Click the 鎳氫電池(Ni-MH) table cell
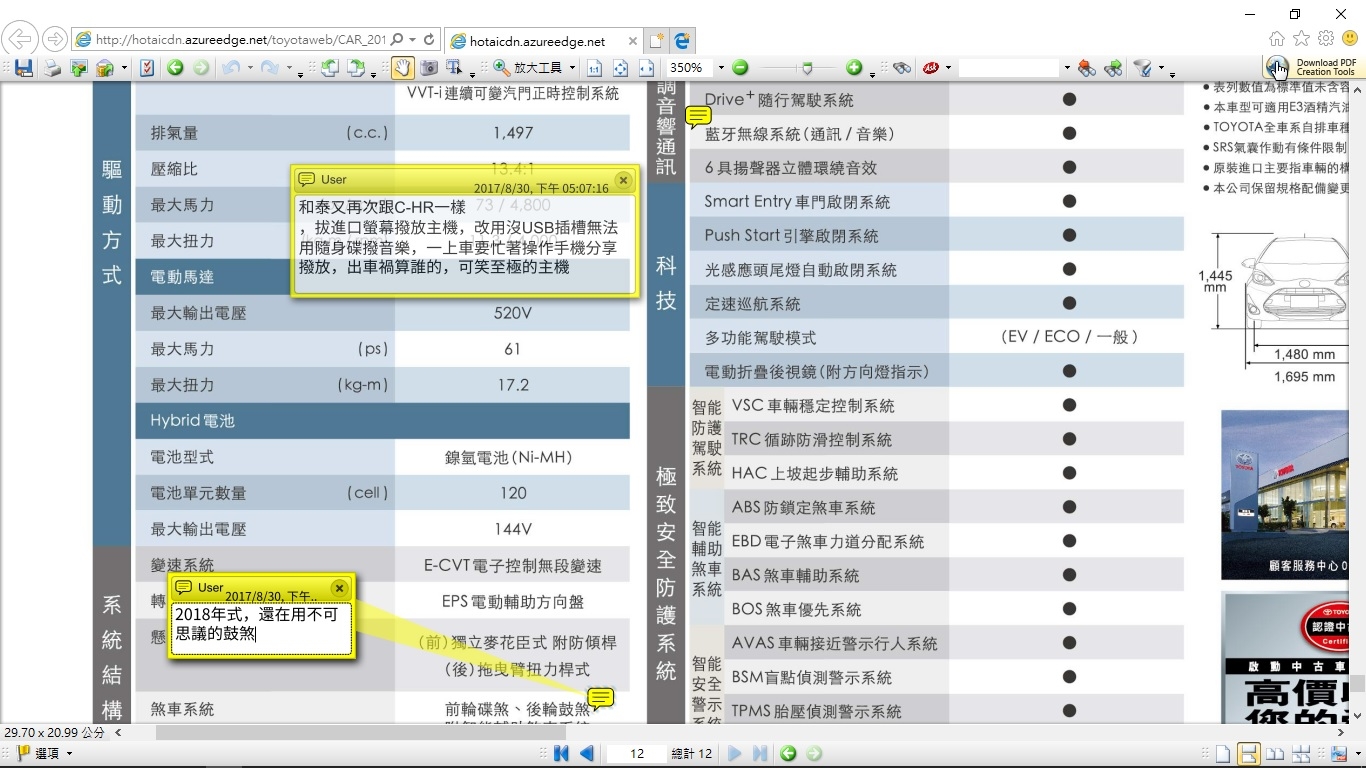1366x768 pixels. [511, 457]
